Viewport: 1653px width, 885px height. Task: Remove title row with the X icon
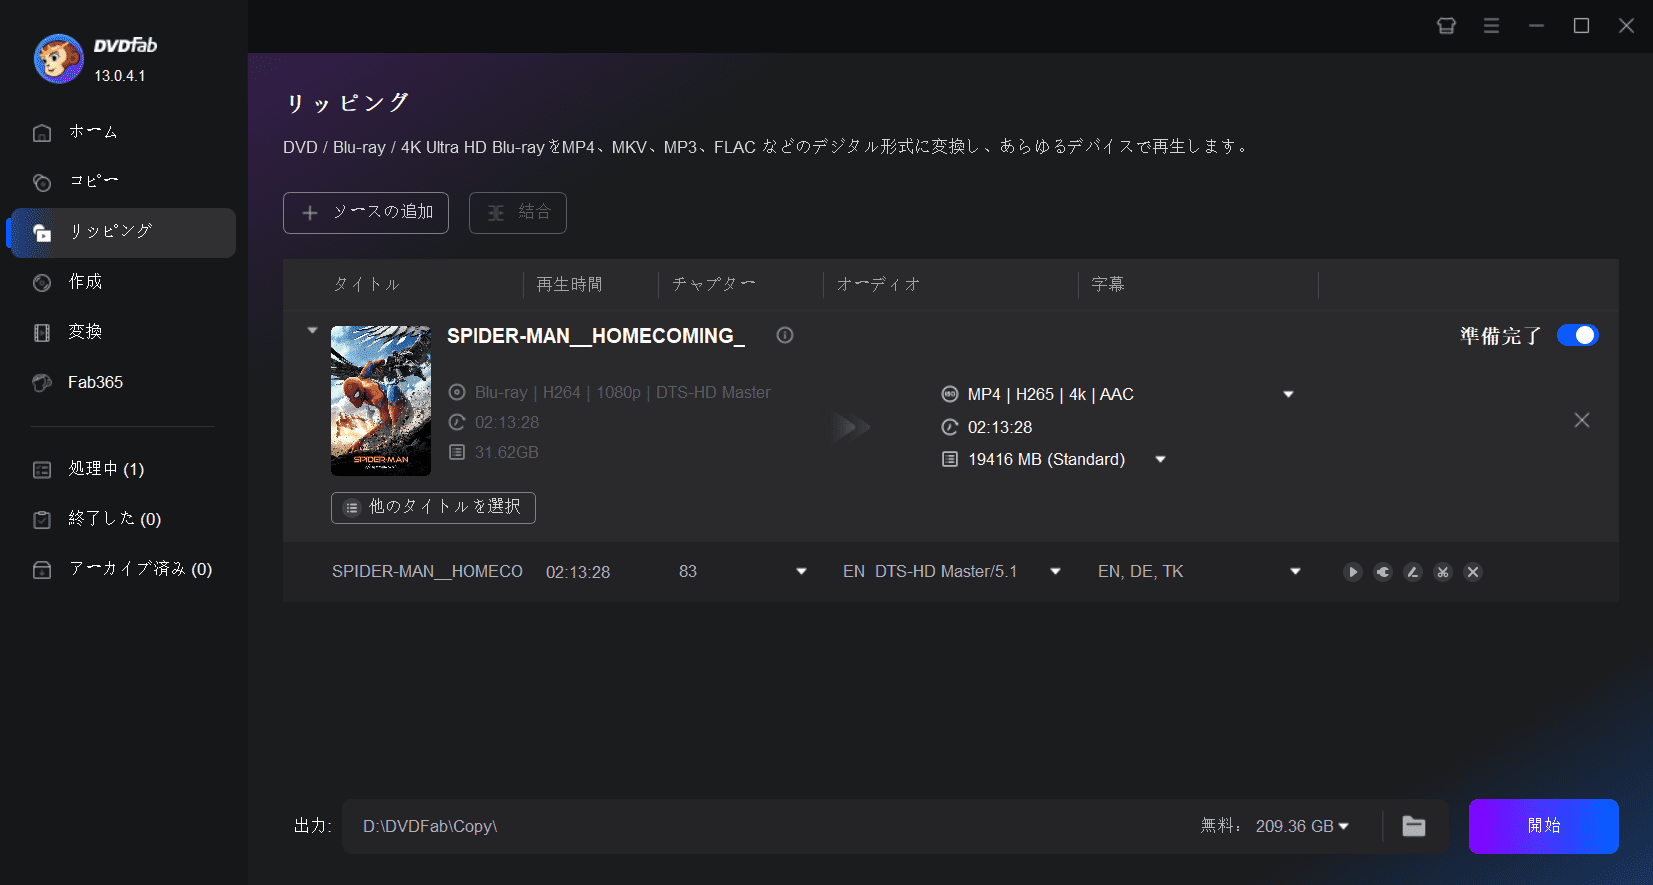(1473, 572)
